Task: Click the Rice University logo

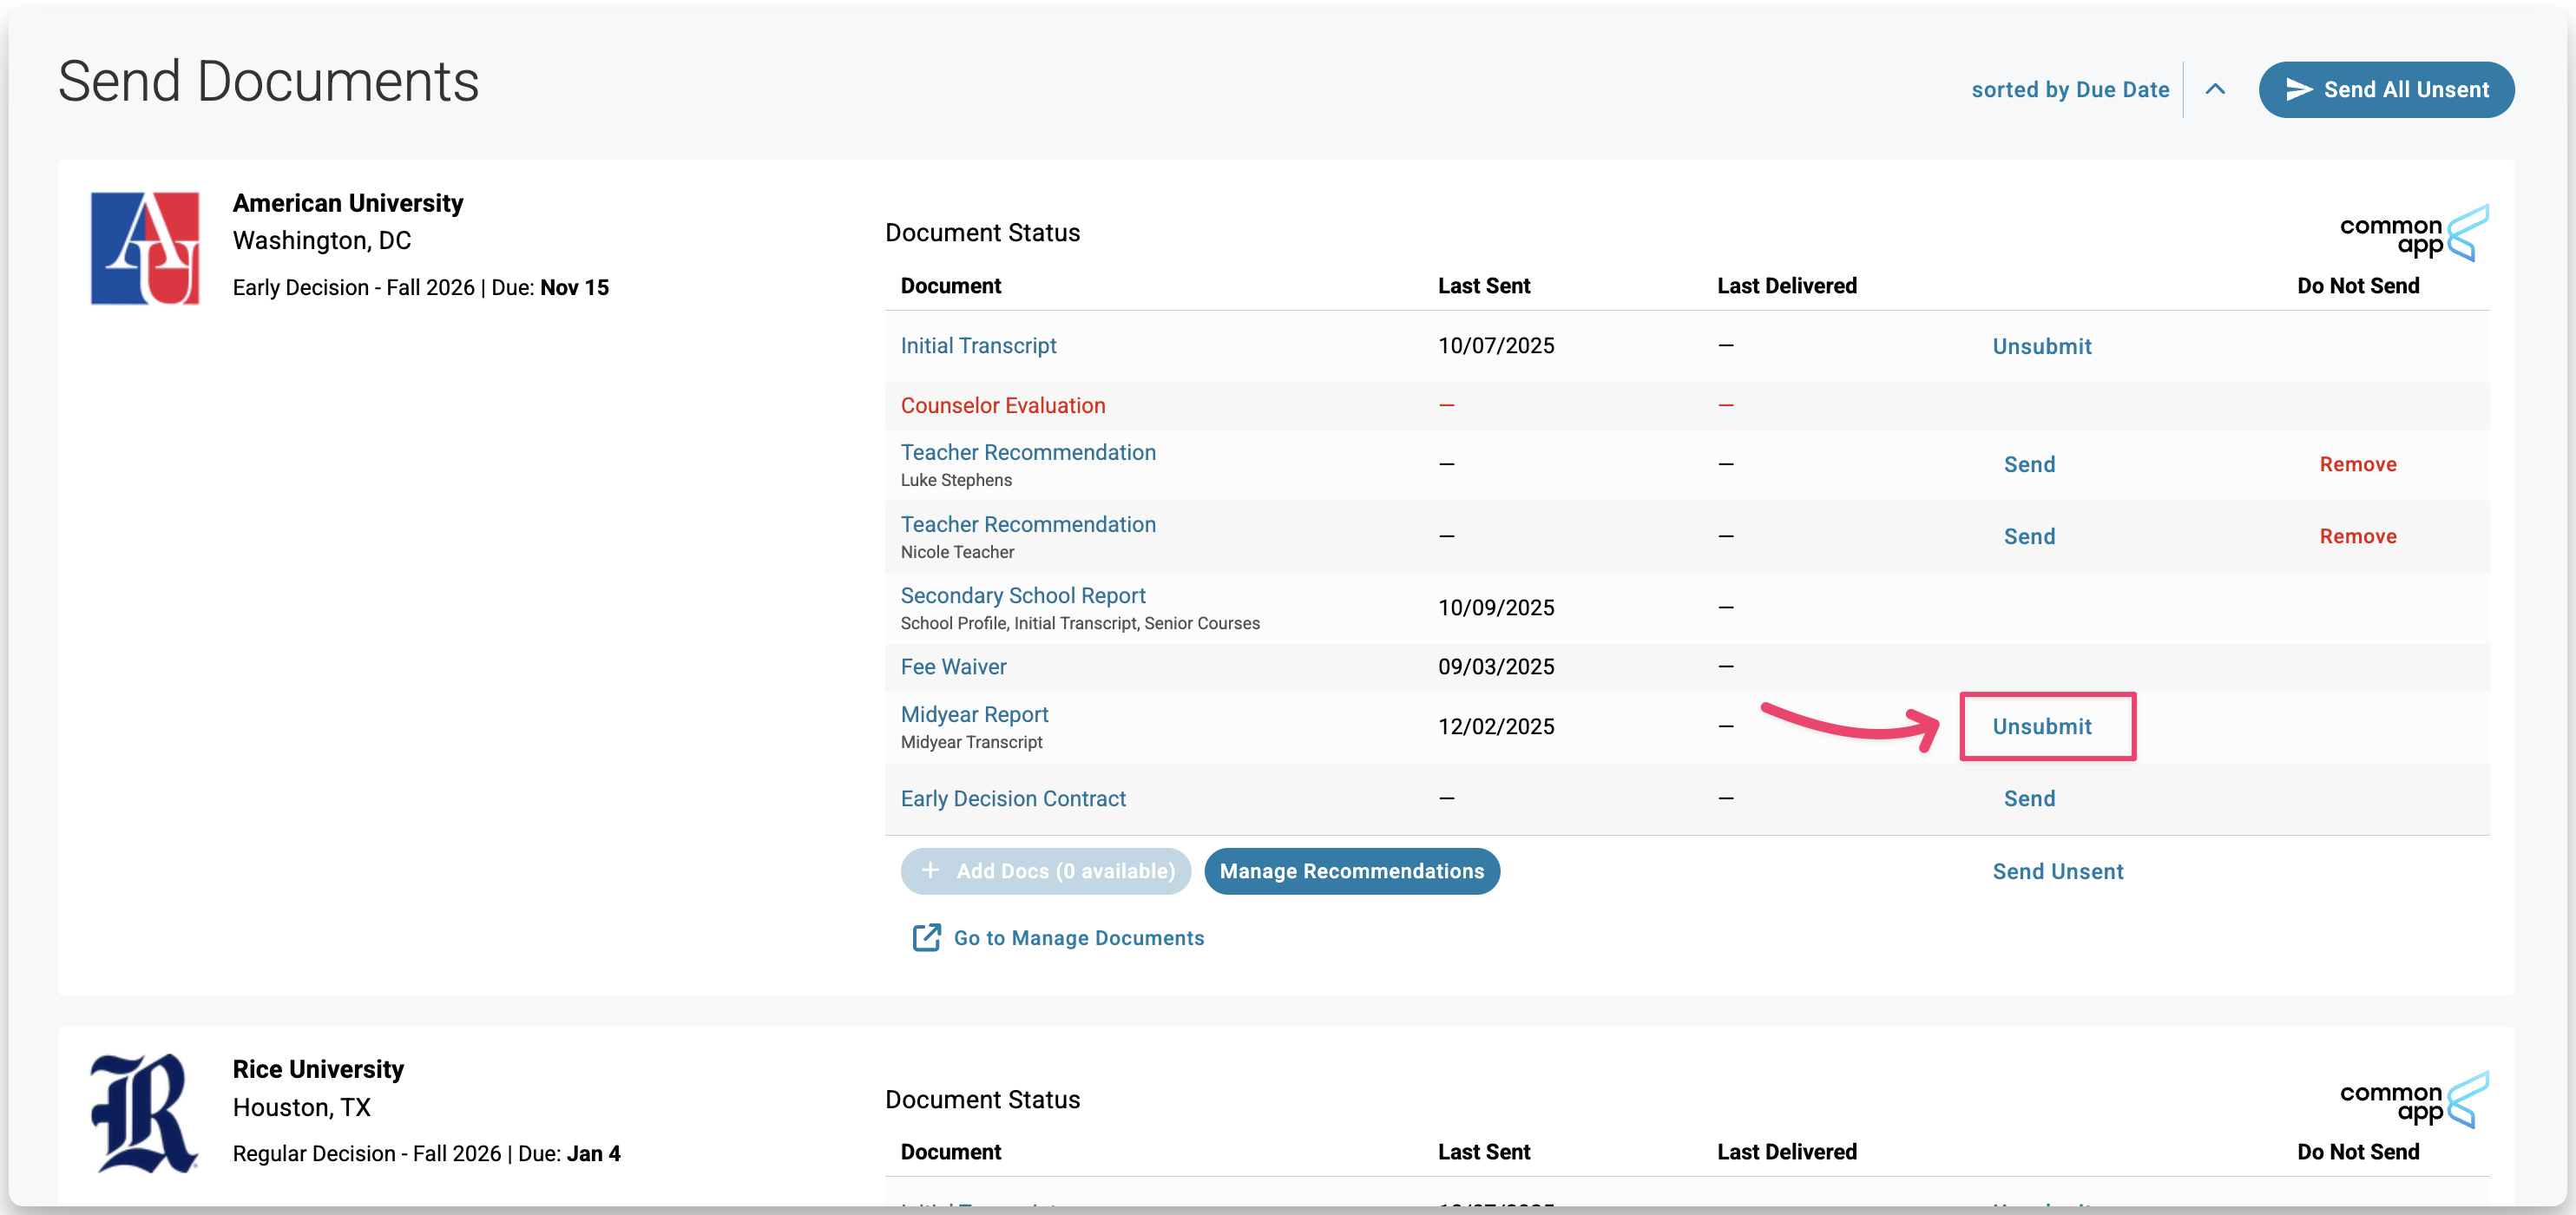Action: click(144, 1113)
